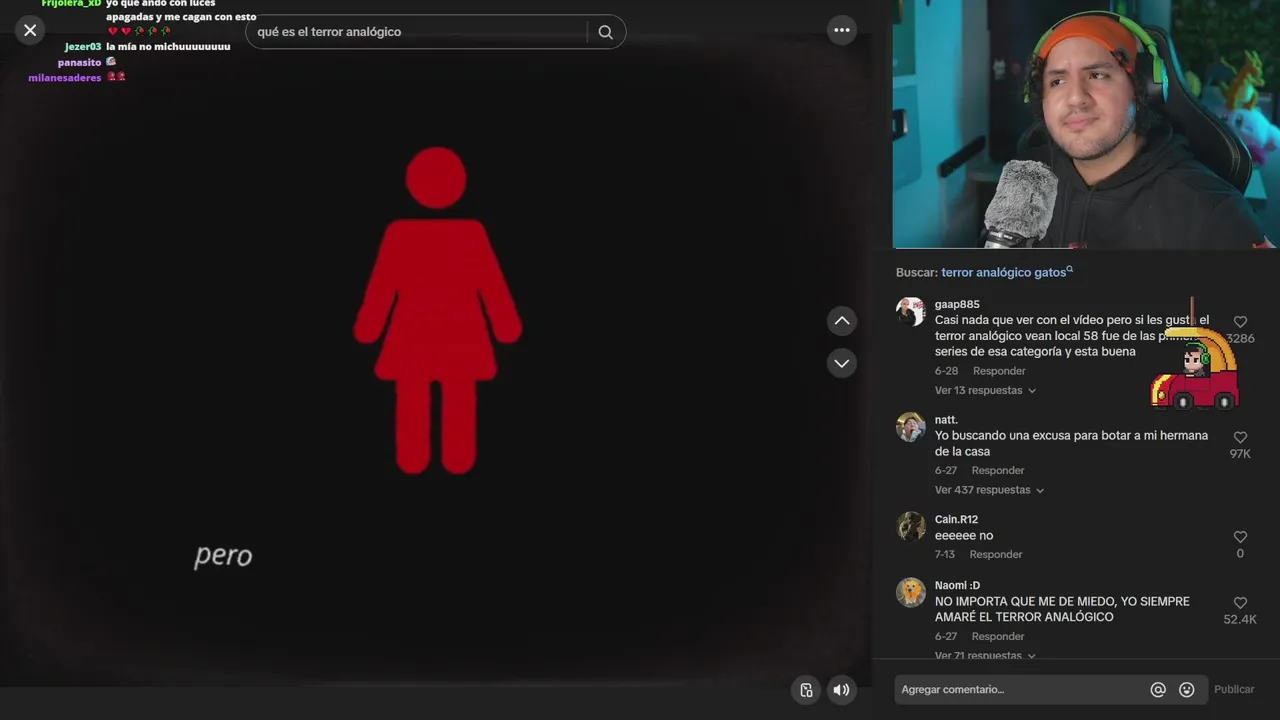This screenshot has width=1280, height=720.
Task: Click the search field 'qué es el terror analógico'
Action: [415, 32]
